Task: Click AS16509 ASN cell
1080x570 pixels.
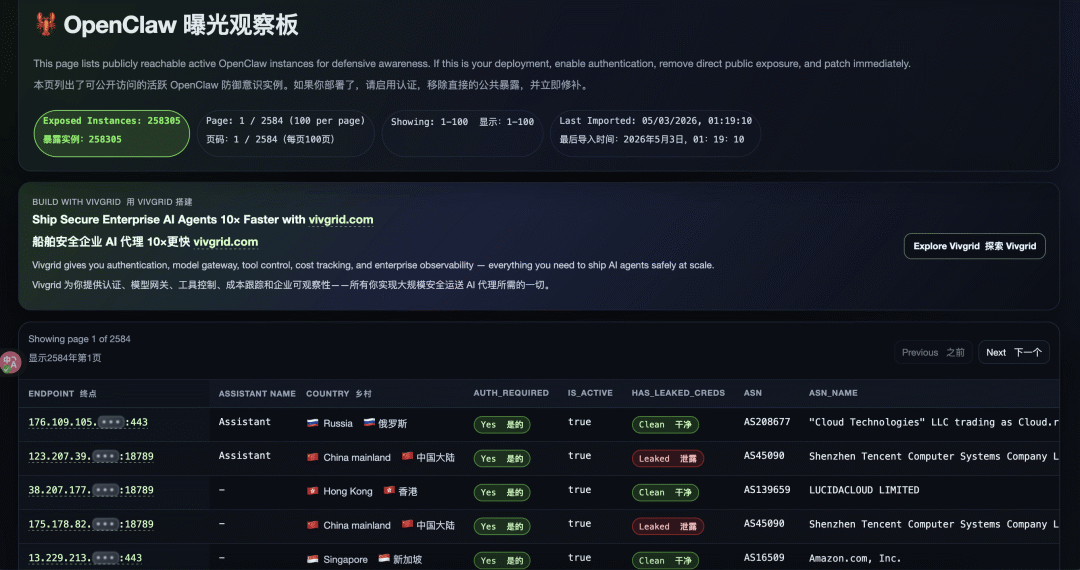Action: pyautogui.click(x=764, y=558)
